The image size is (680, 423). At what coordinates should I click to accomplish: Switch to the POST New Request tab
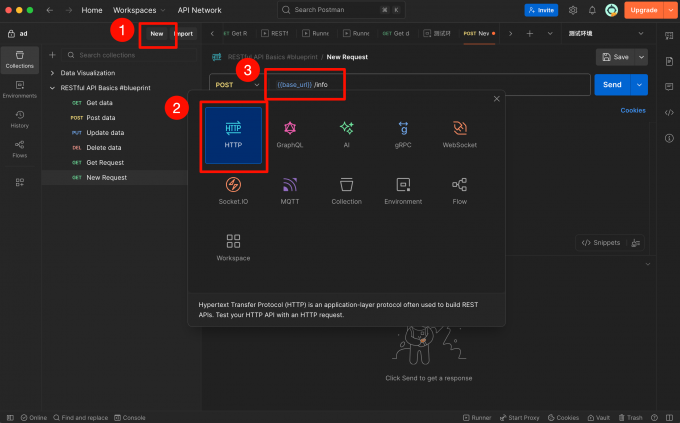(x=479, y=33)
